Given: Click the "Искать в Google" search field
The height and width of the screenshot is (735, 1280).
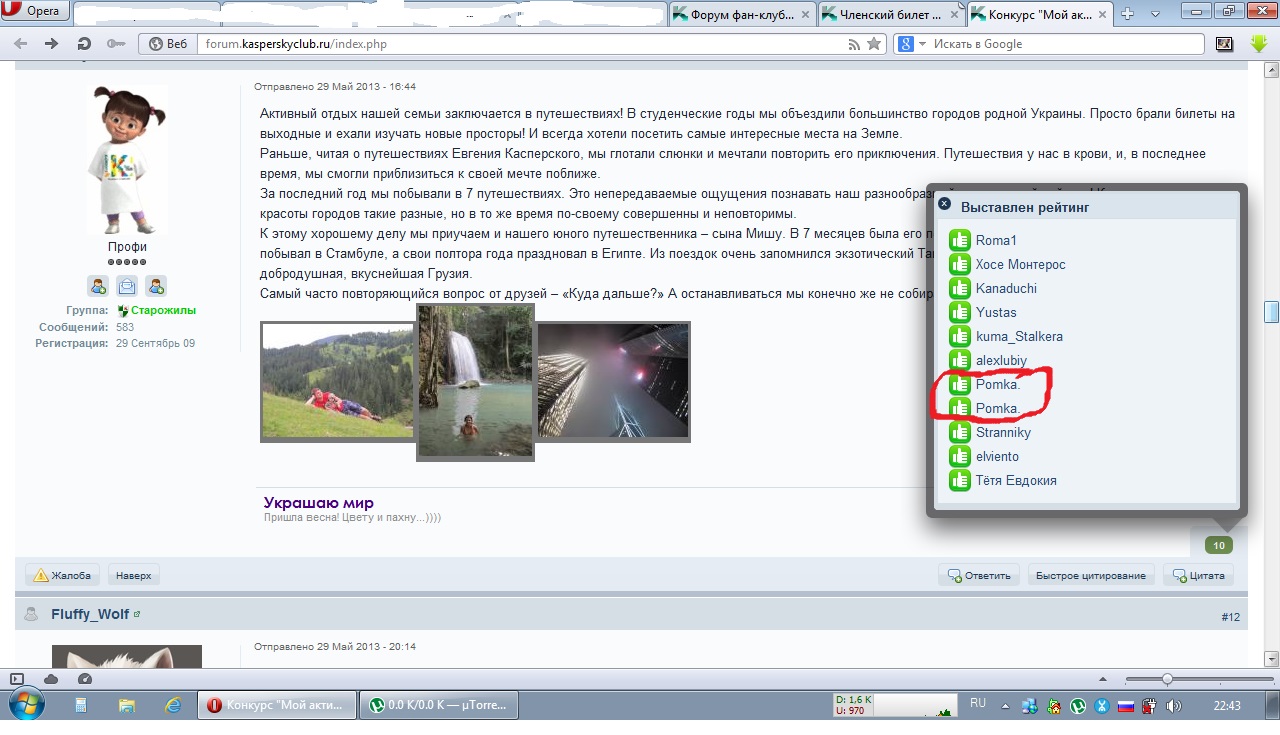Looking at the screenshot, I should [1066, 44].
